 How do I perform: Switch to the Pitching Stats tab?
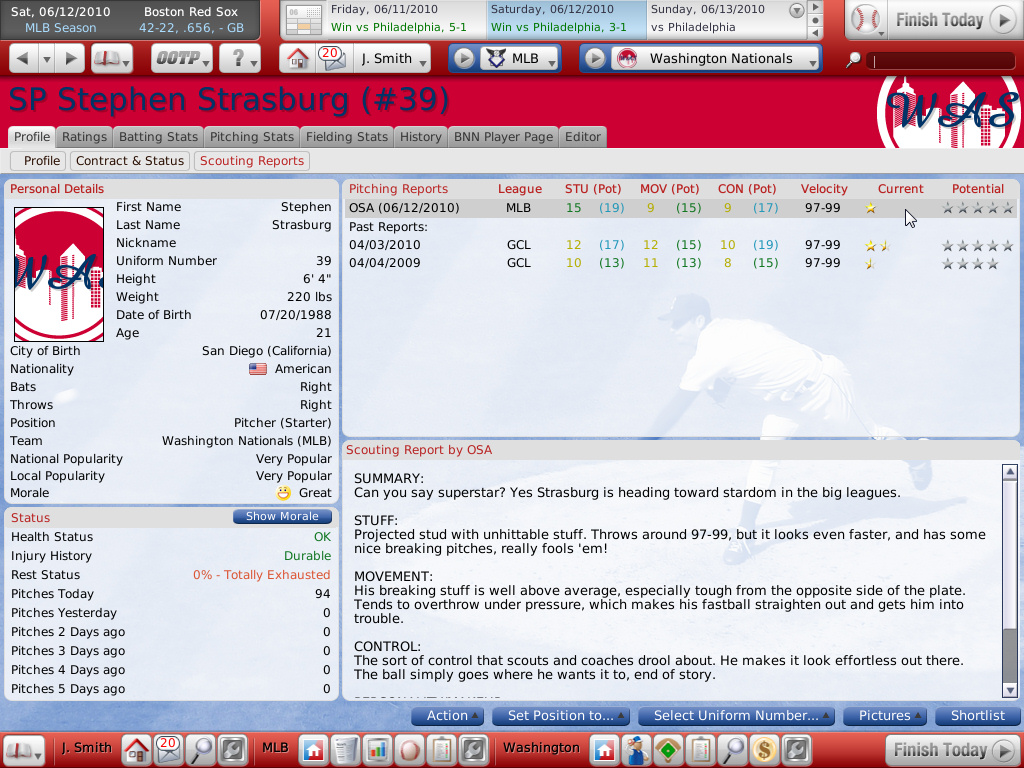(x=252, y=137)
